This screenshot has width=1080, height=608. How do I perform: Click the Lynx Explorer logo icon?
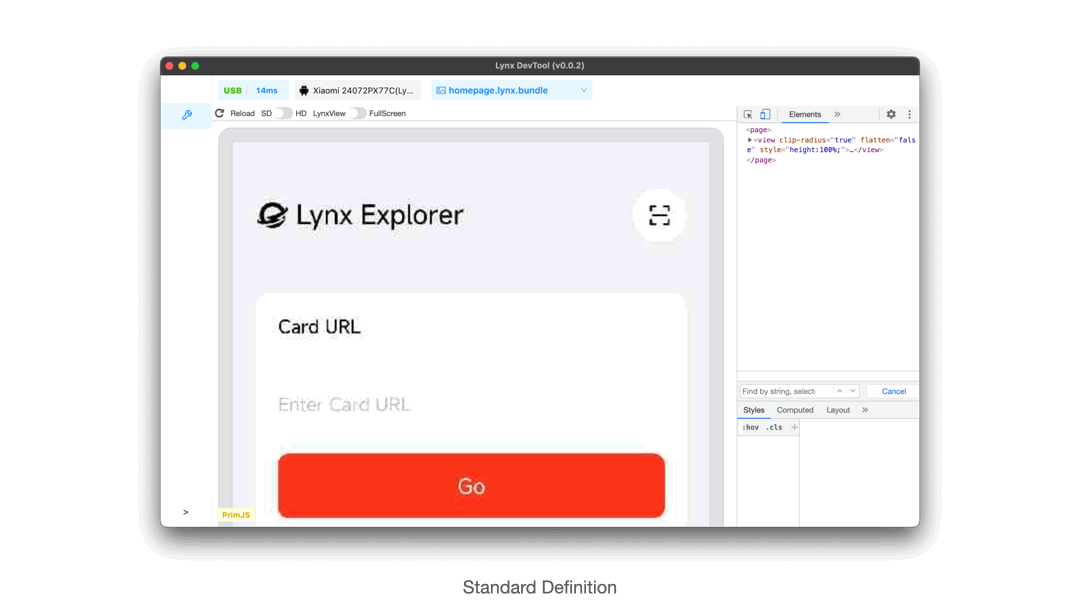pyautogui.click(x=273, y=215)
